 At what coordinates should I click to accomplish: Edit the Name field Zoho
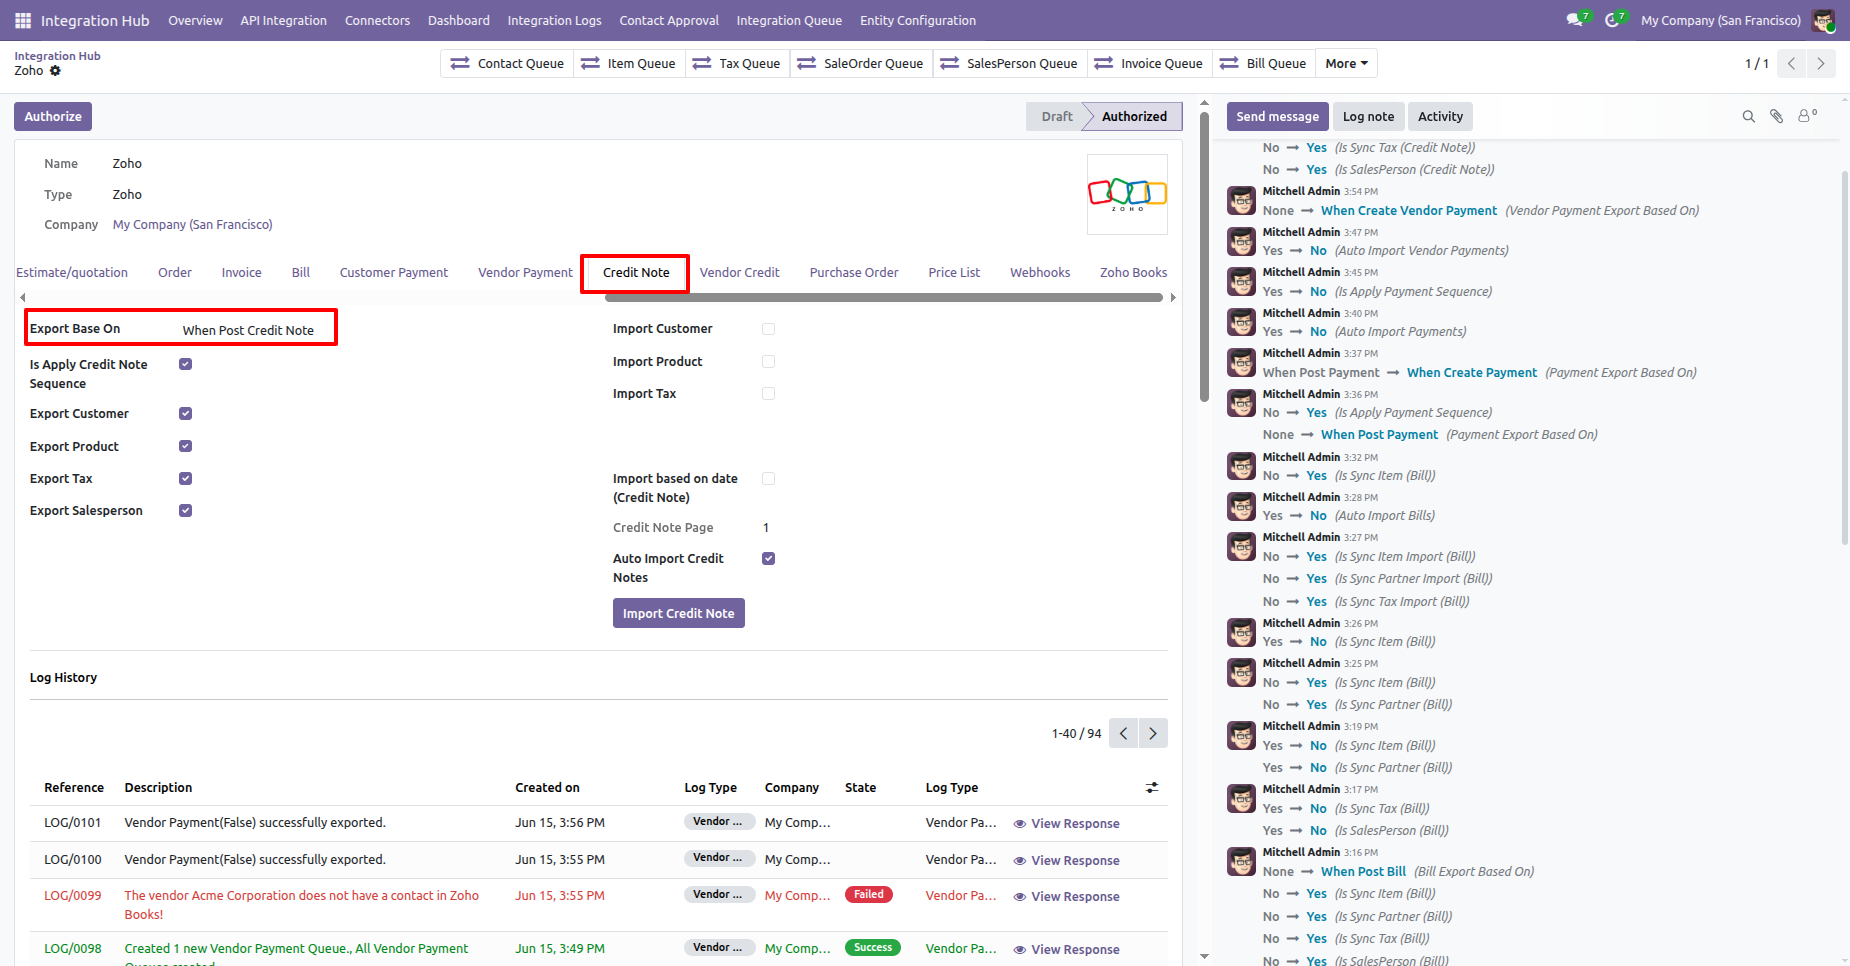(x=127, y=164)
